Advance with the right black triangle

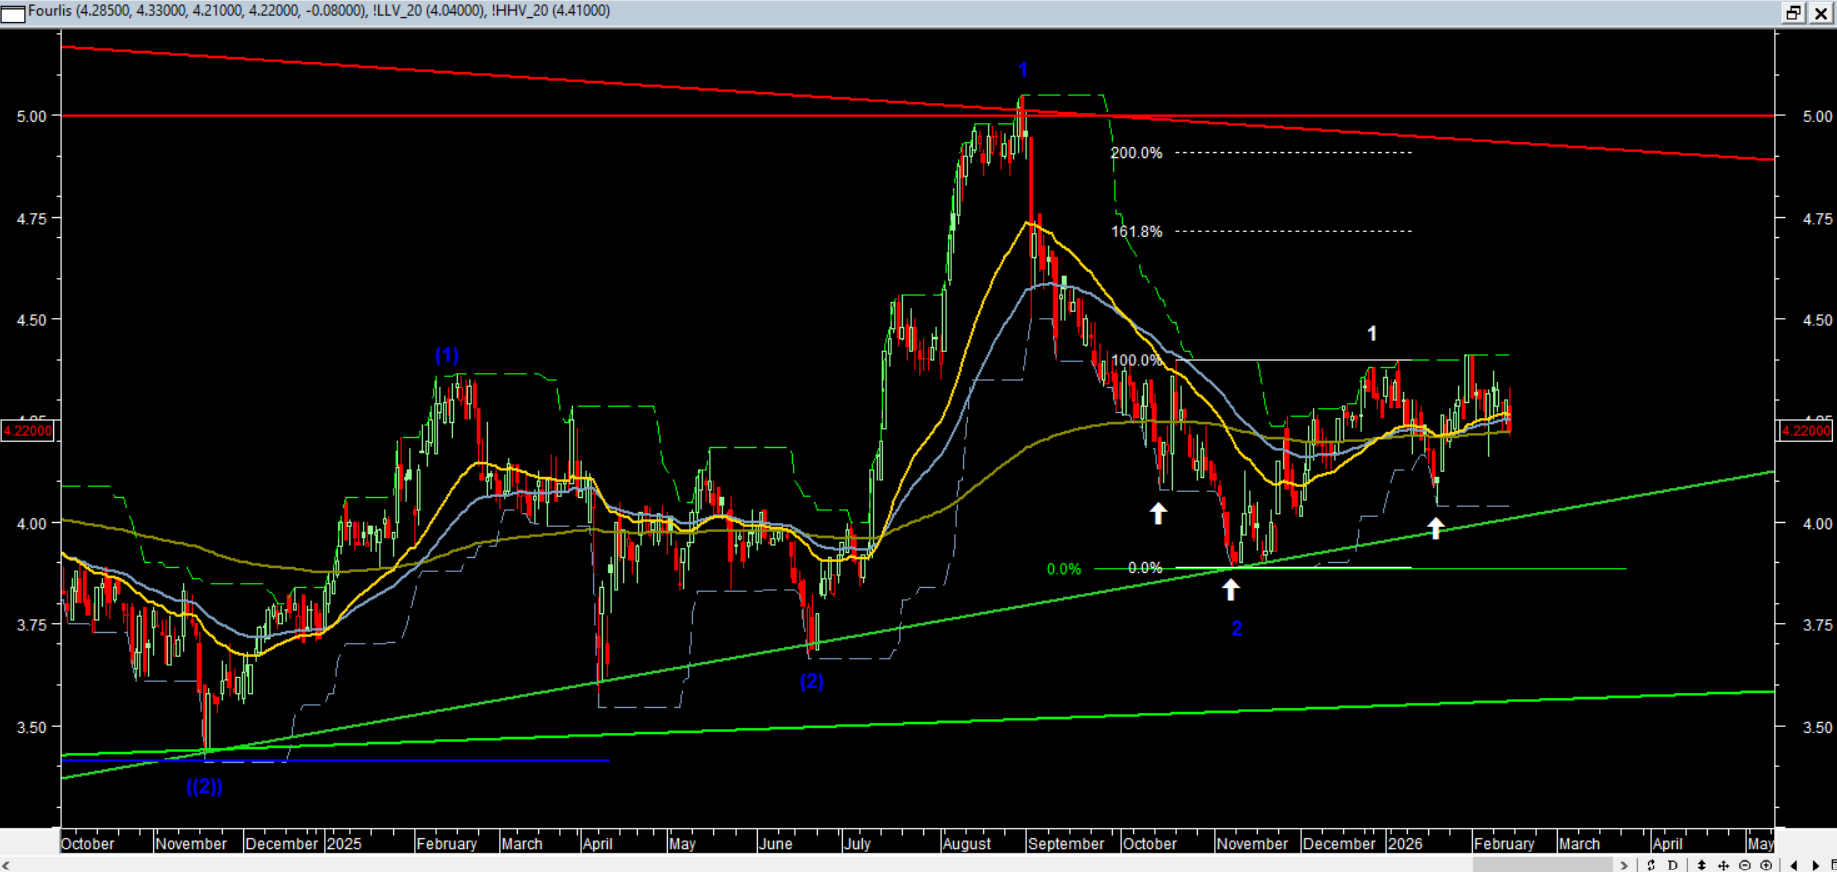pos(1816,865)
